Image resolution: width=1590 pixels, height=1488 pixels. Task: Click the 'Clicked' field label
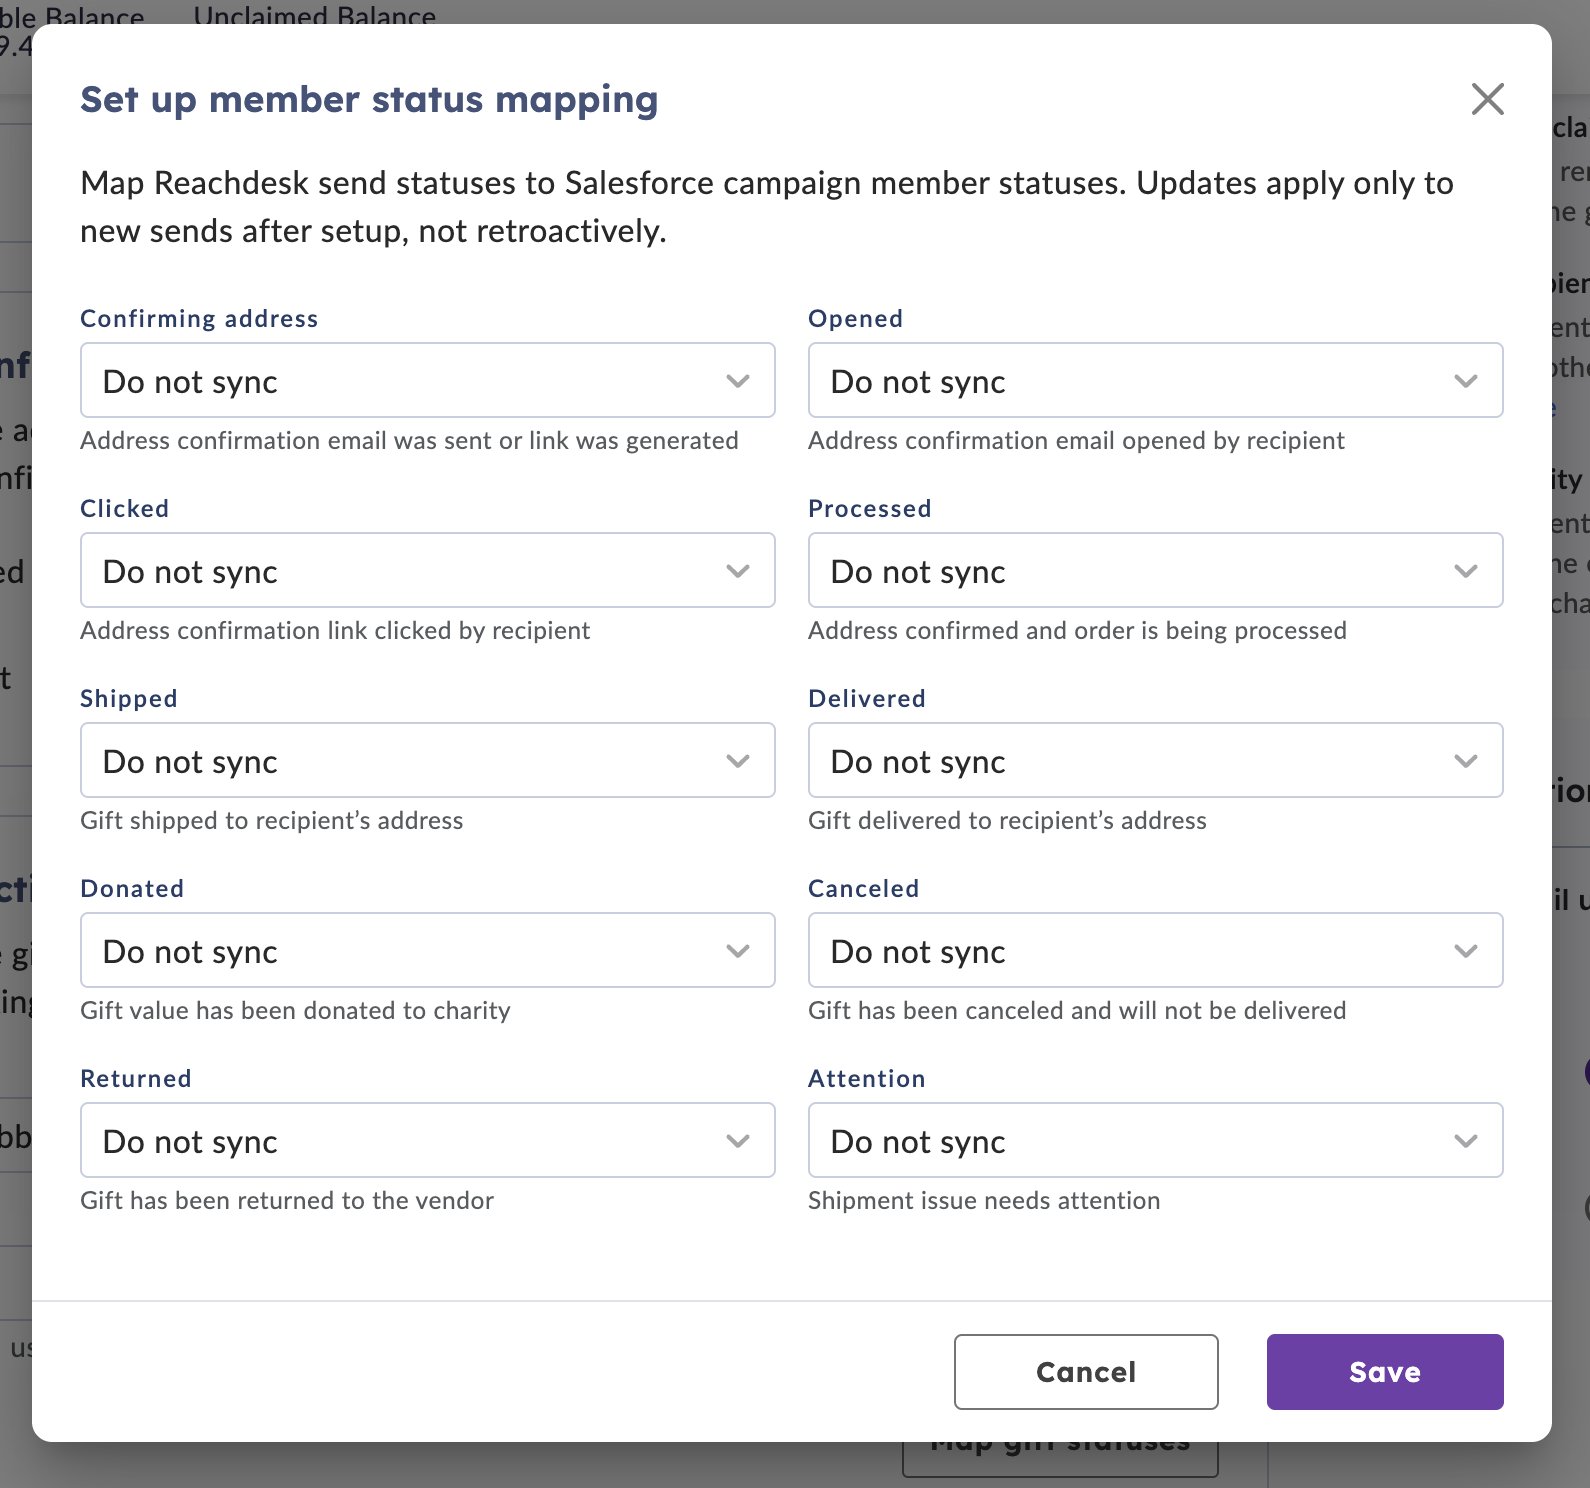coord(124,508)
